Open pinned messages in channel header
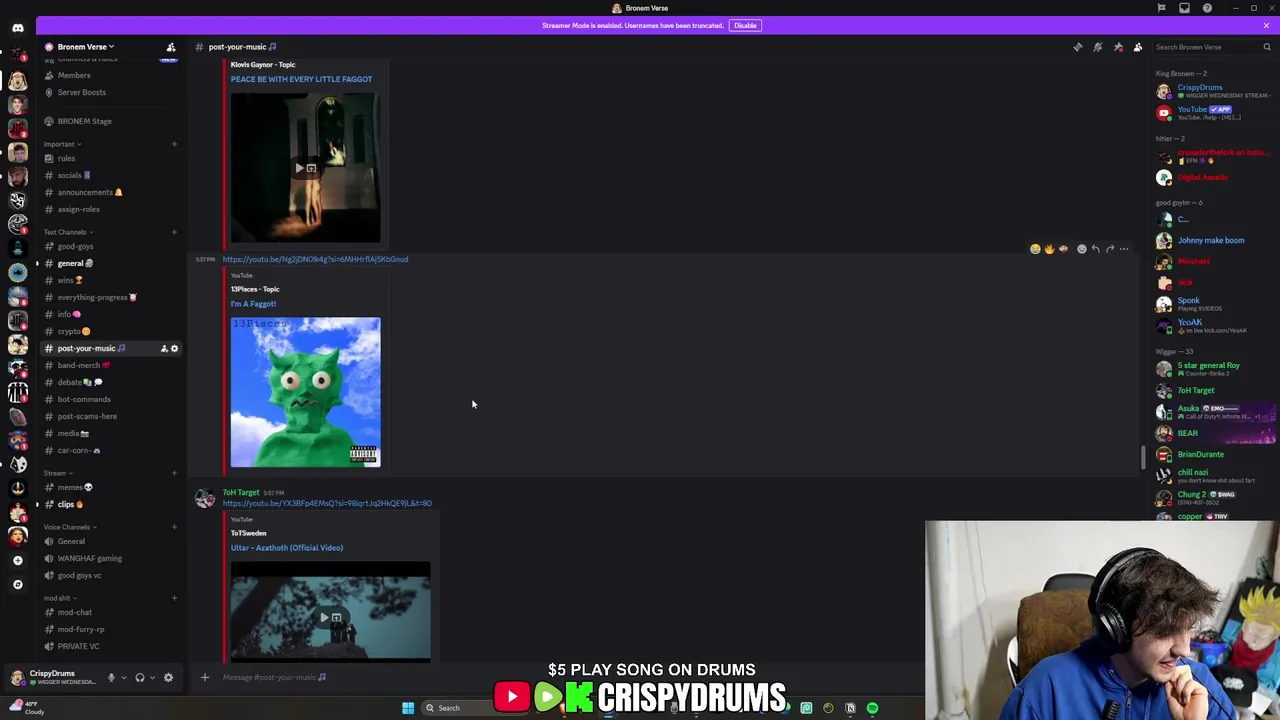1280x720 pixels. click(x=1118, y=47)
